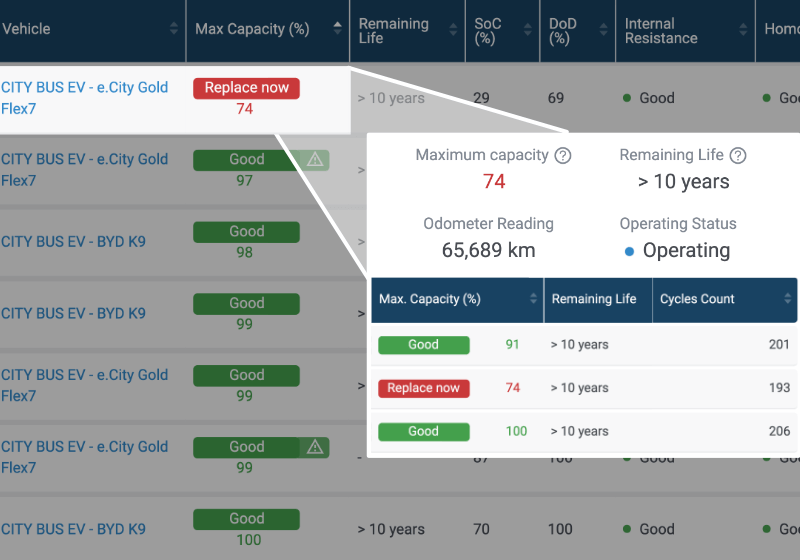Screen dimensions: 800x560
Task: Click > 10 years in bottom BYD K9 row
Action: (x=391, y=529)
